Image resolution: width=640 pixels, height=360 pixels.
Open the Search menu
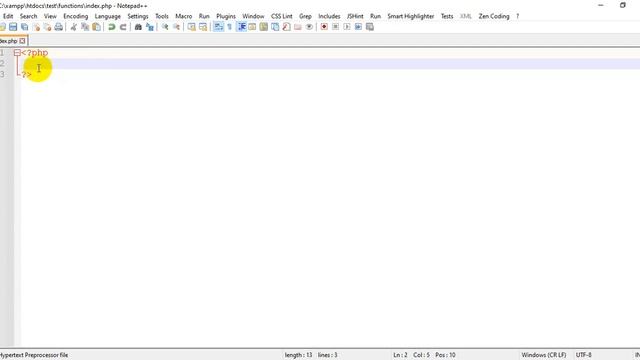29,16
